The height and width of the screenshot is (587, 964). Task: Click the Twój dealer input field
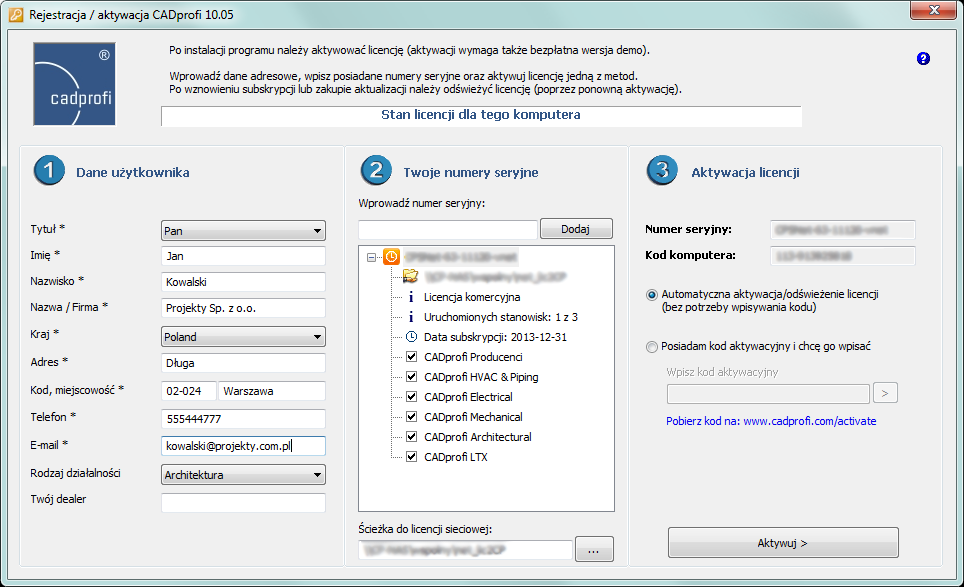pos(243,502)
